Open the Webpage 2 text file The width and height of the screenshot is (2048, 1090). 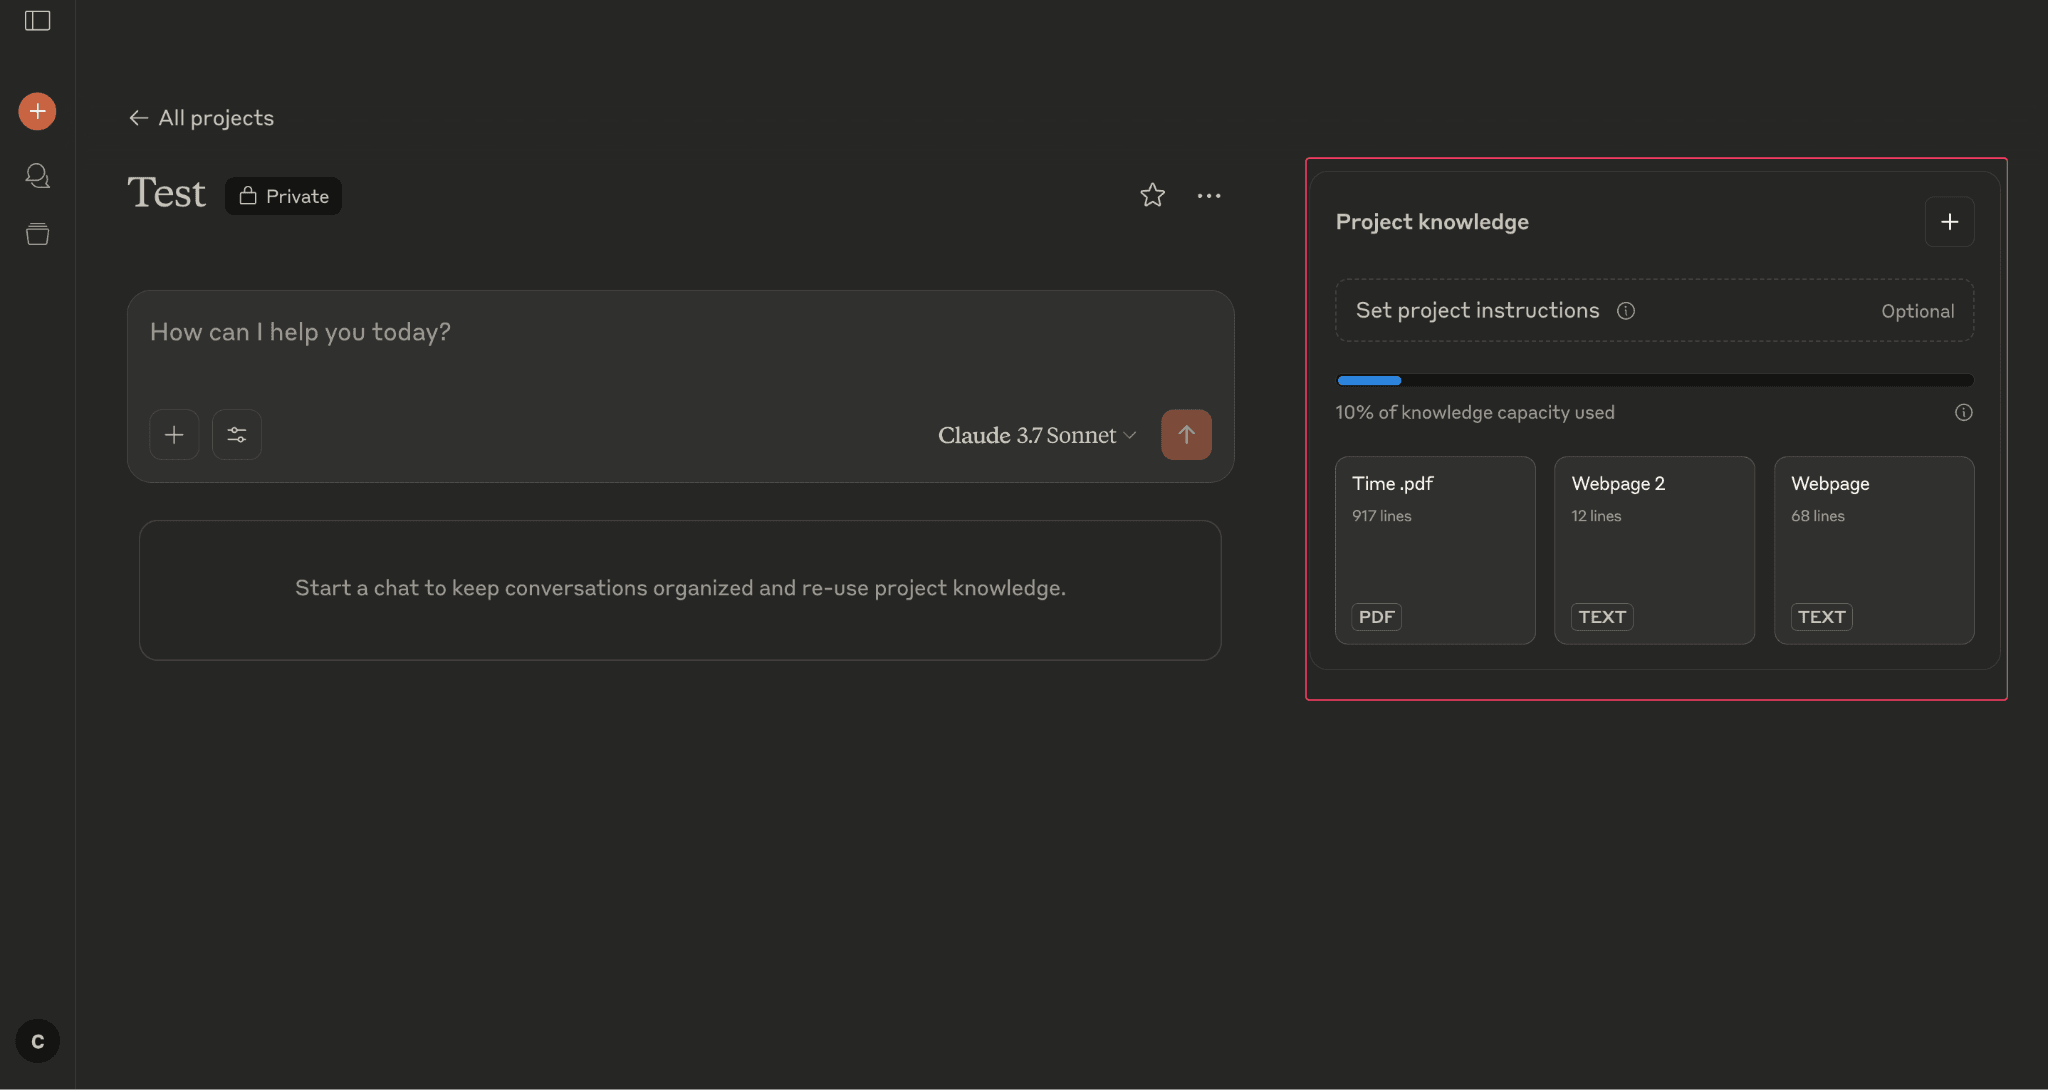tap(1653, 550)
